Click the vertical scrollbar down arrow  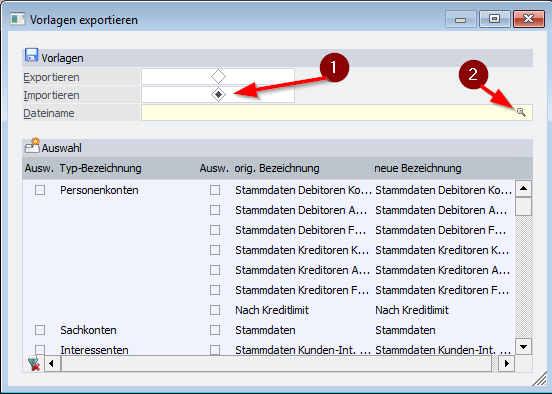(x=523, y=347)
